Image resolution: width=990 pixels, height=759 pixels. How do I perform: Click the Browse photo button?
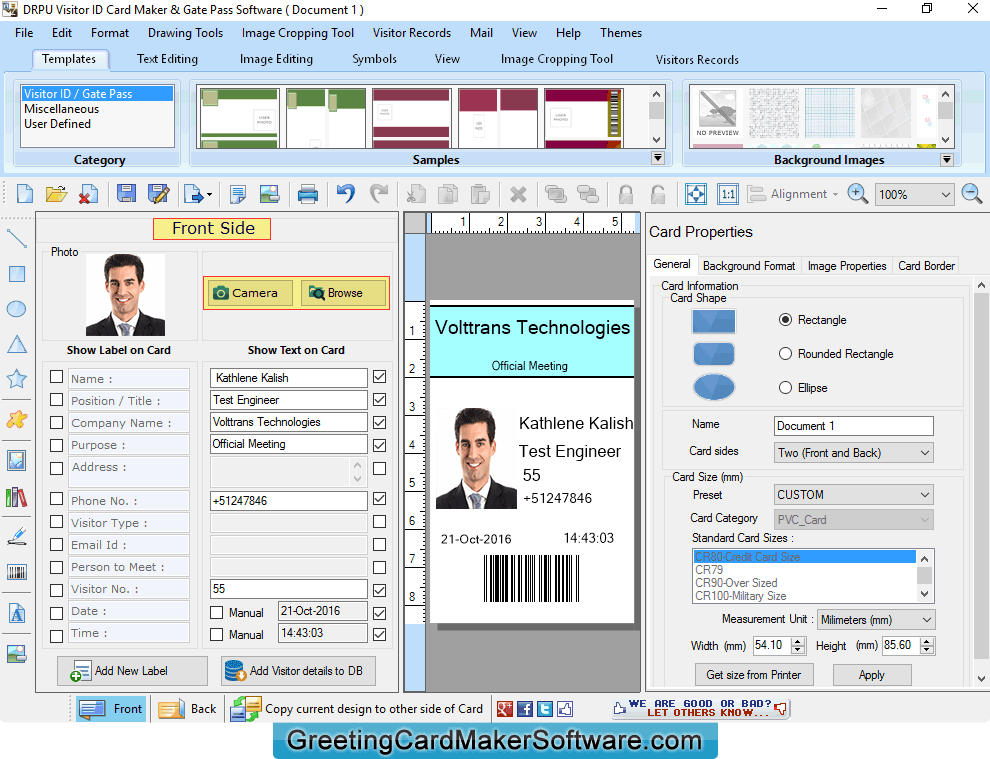343,293
